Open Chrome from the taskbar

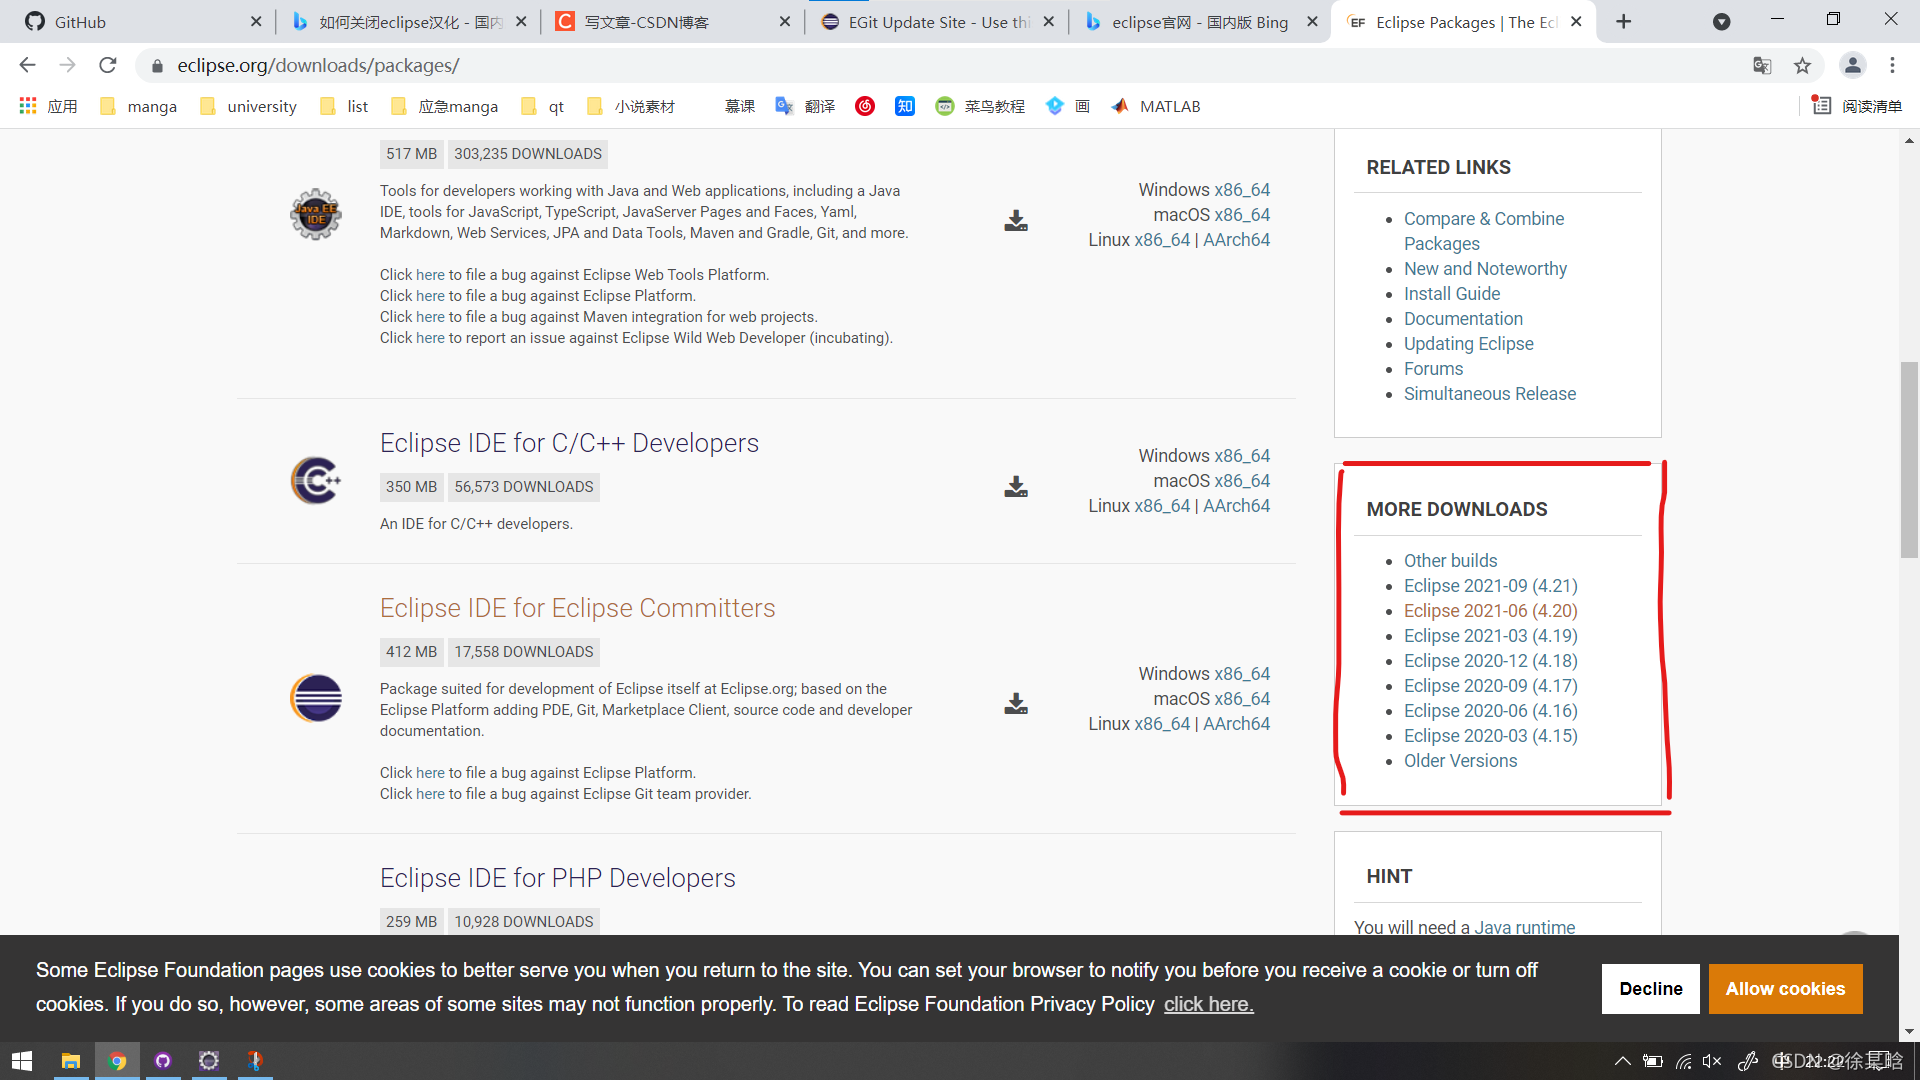(116, 1060)
